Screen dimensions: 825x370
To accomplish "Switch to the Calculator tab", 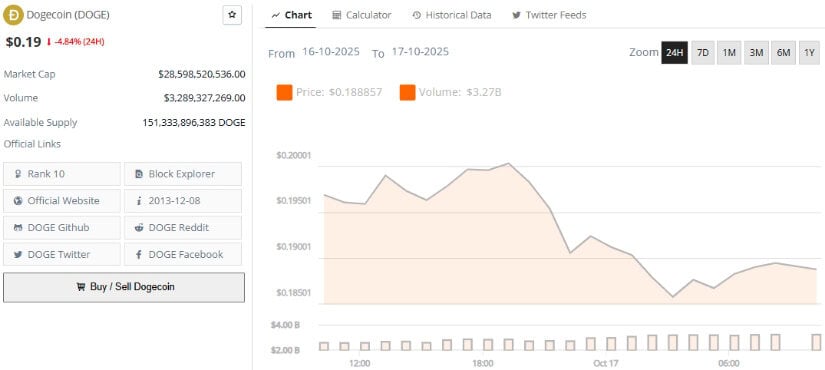I will pos(362,15).
